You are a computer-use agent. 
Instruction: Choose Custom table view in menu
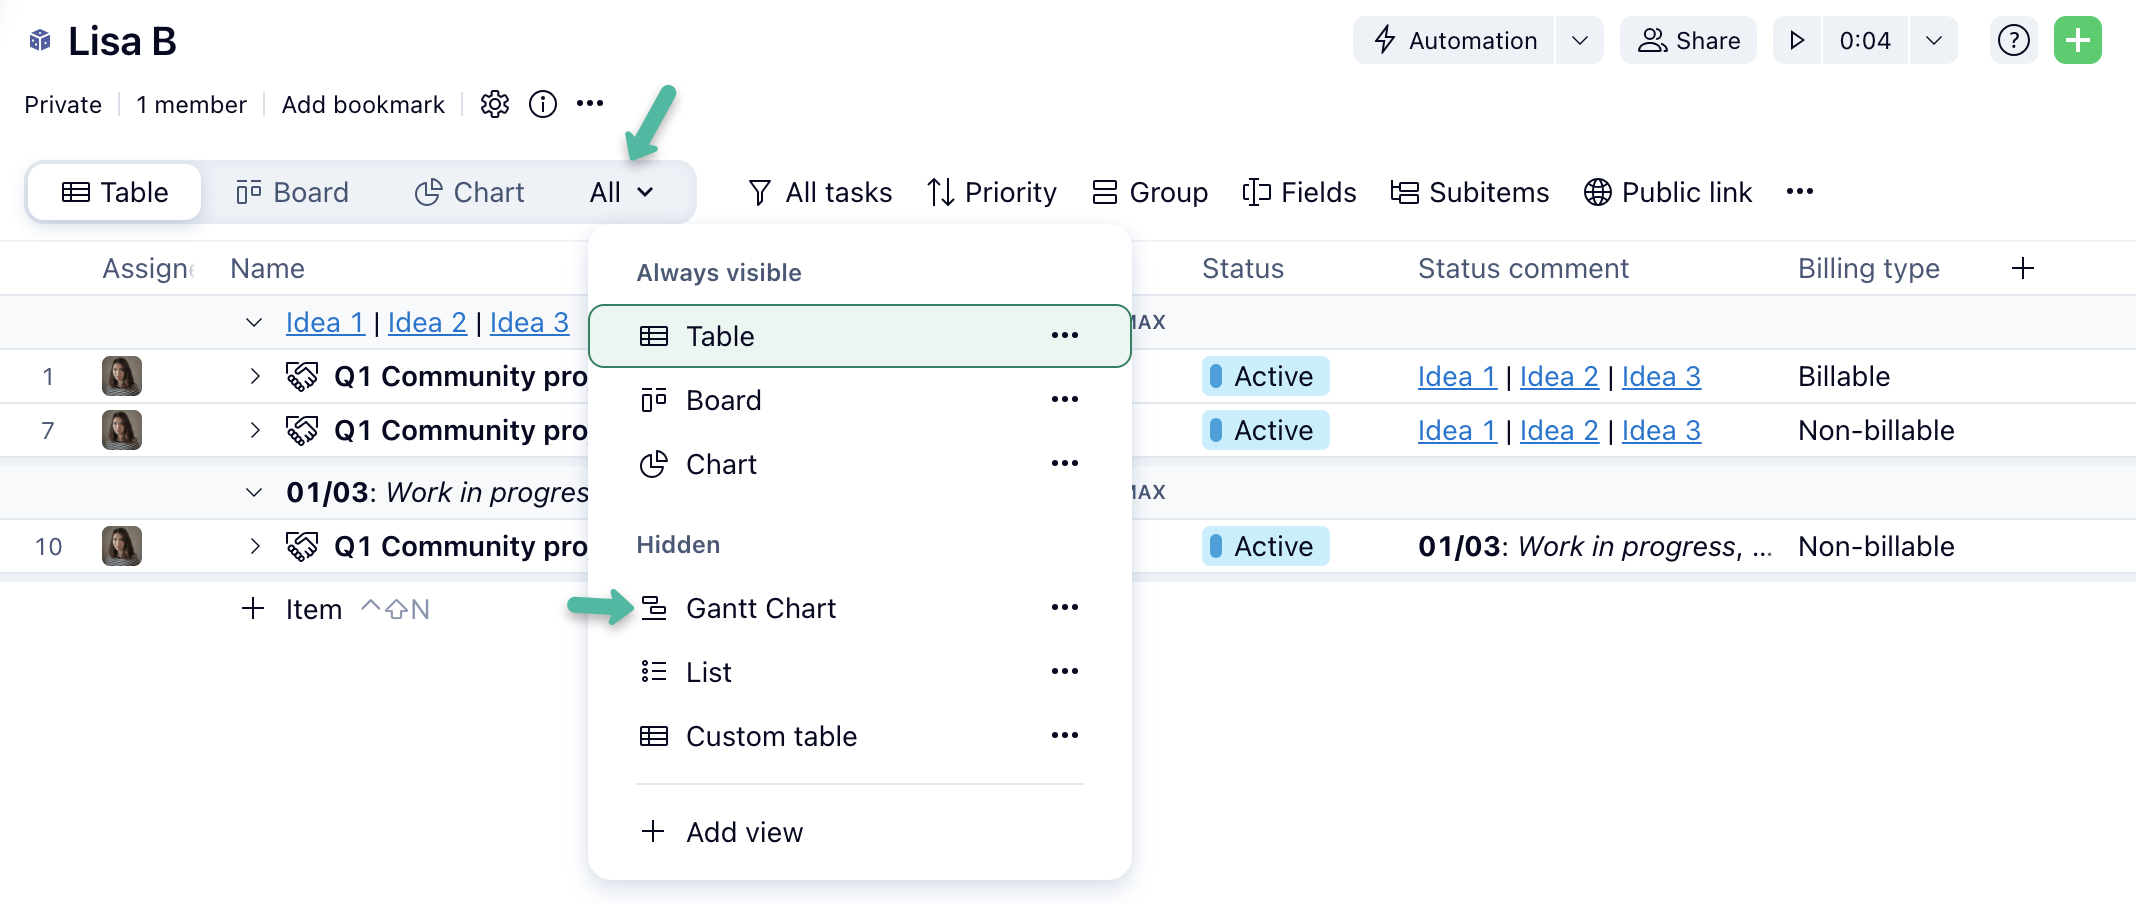pos(770,736)
